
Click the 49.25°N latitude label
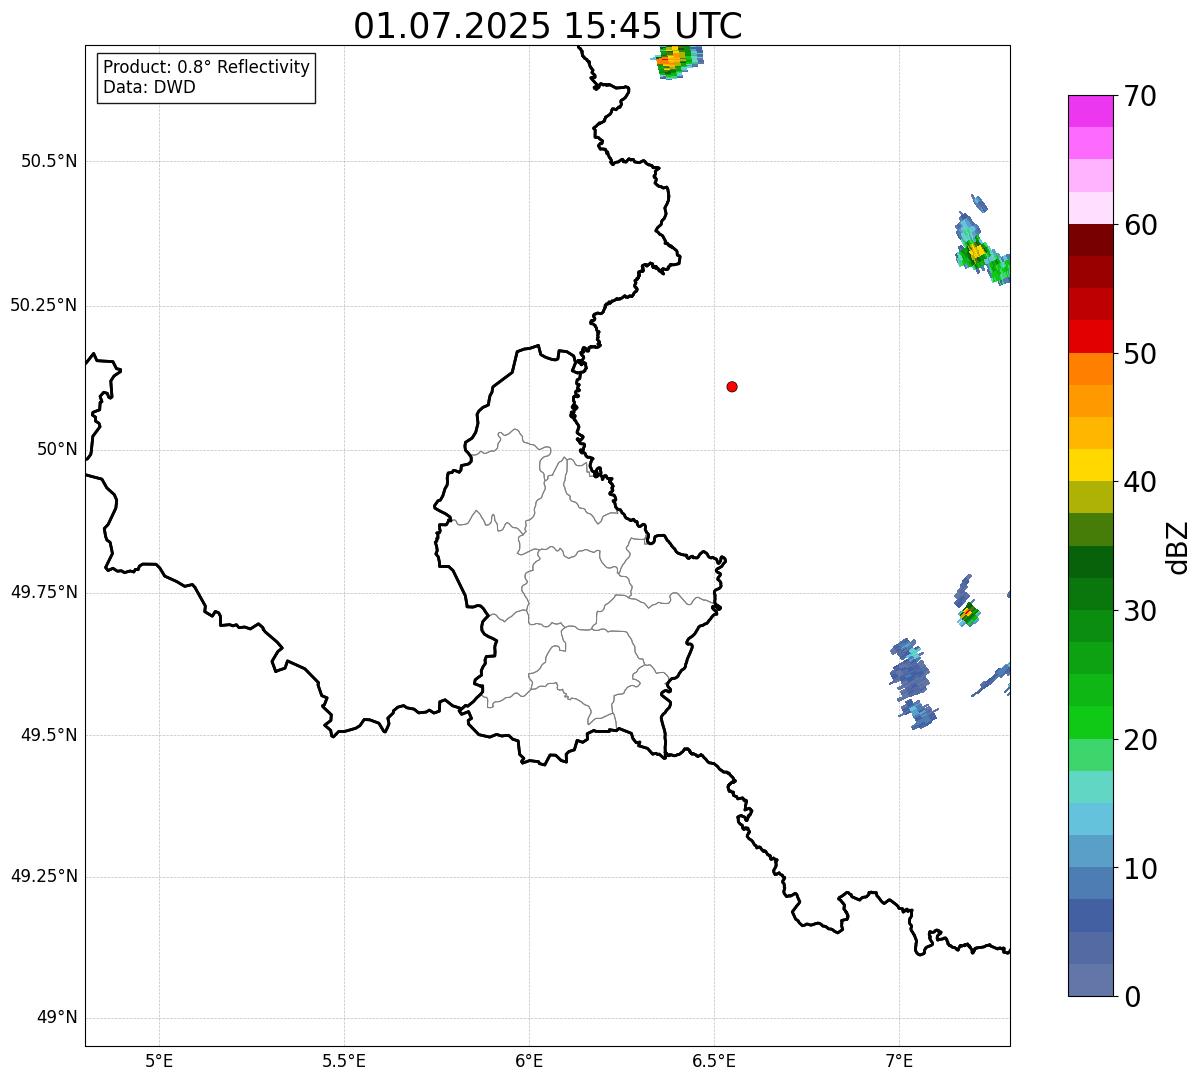[x=44, y=877]
